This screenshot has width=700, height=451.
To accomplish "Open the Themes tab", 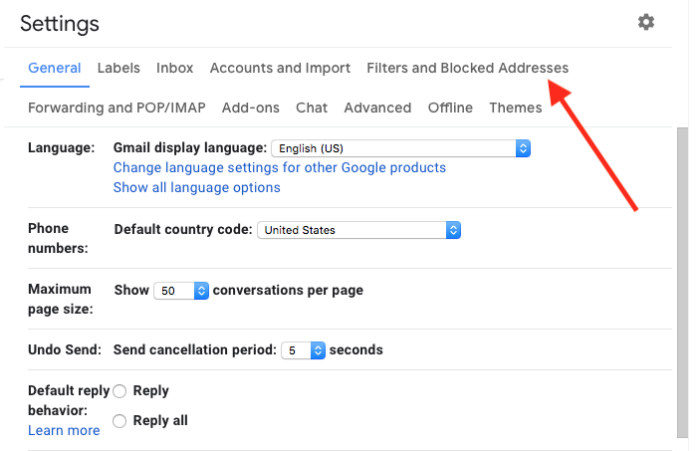I will (x=515, y=108).
